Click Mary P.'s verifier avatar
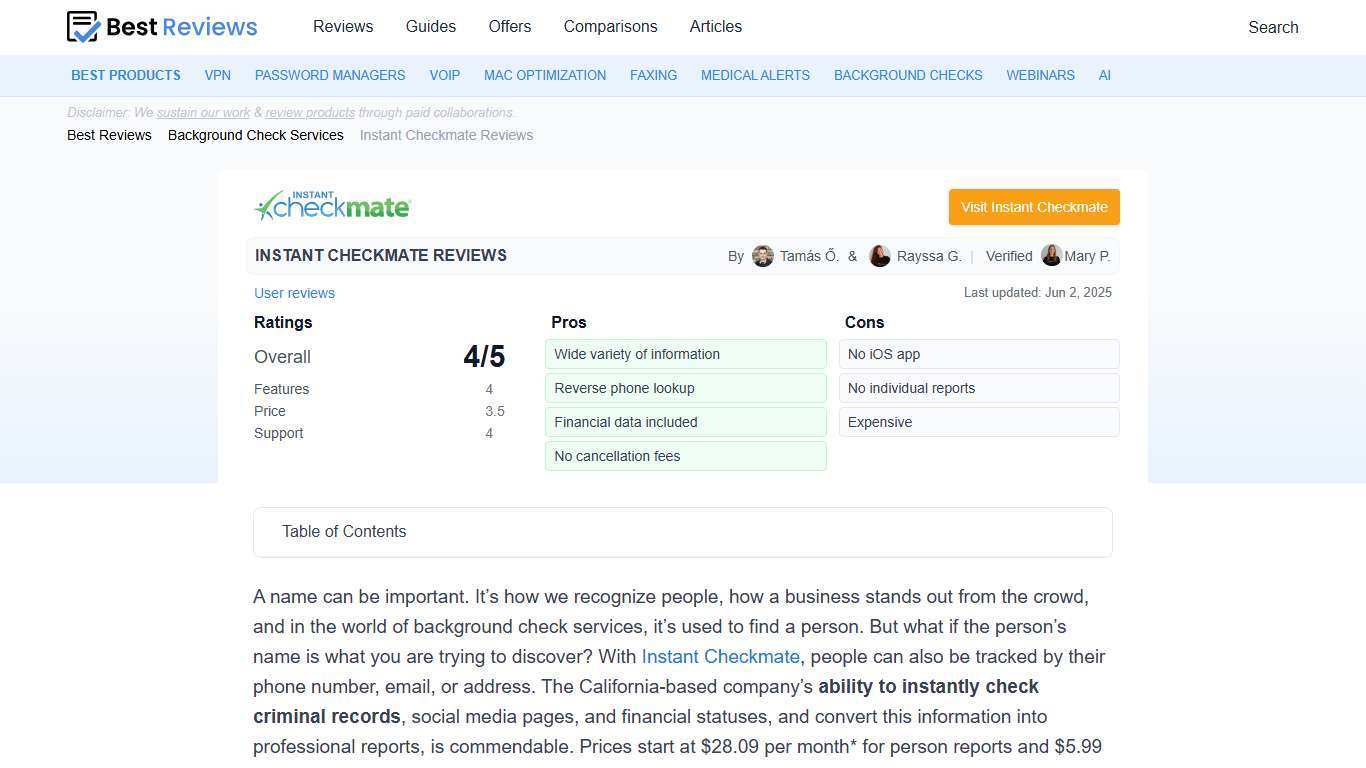Screen dimensions: 1366x768 tap(1051, 256)
